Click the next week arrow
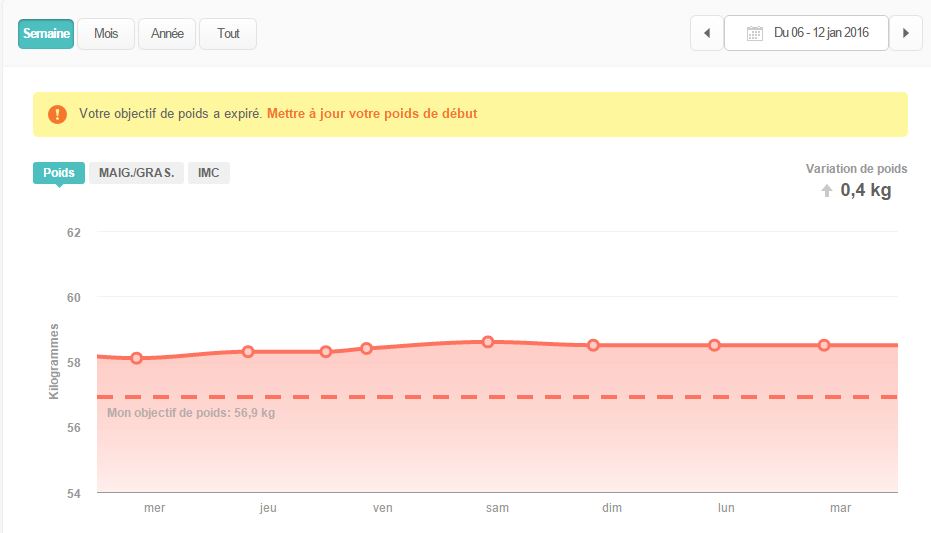This screenshot has height=533, width=931. 906,33
